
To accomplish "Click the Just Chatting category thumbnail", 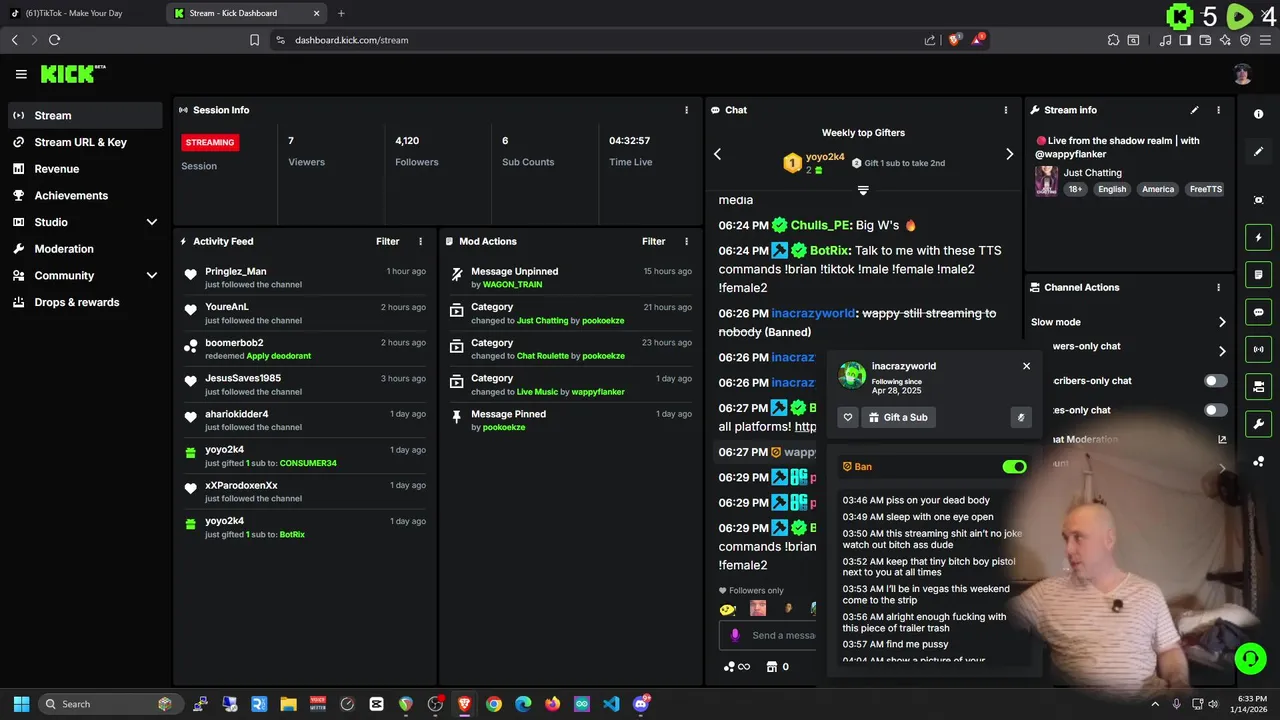I will [x=1046, y=181].
